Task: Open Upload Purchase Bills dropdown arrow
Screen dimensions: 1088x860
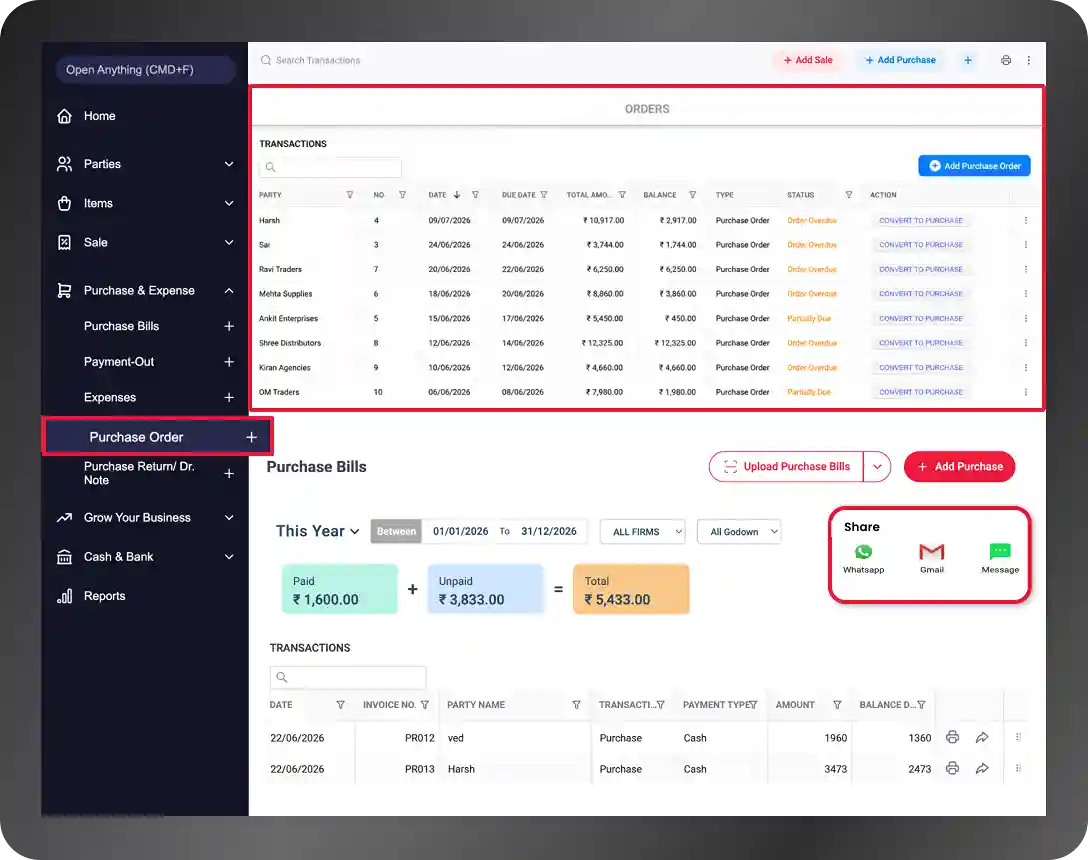Action: pyautogui.click(x=877, y=466)
